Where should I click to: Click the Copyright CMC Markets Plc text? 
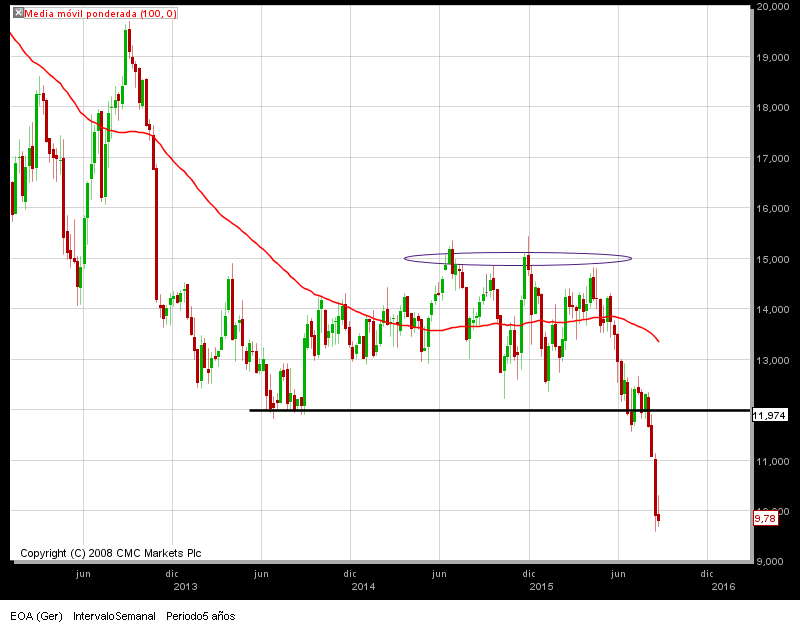tap(111, 553)
